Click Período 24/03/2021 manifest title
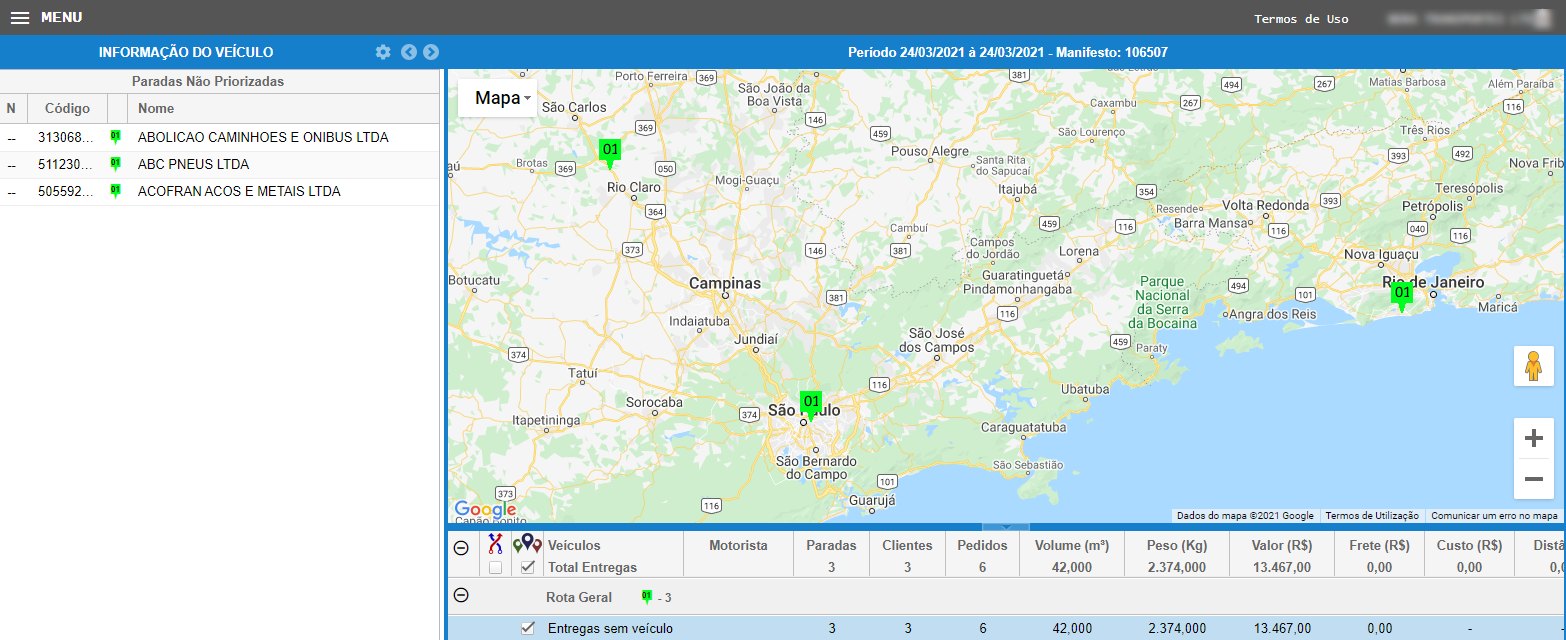 click(1007, 52)
